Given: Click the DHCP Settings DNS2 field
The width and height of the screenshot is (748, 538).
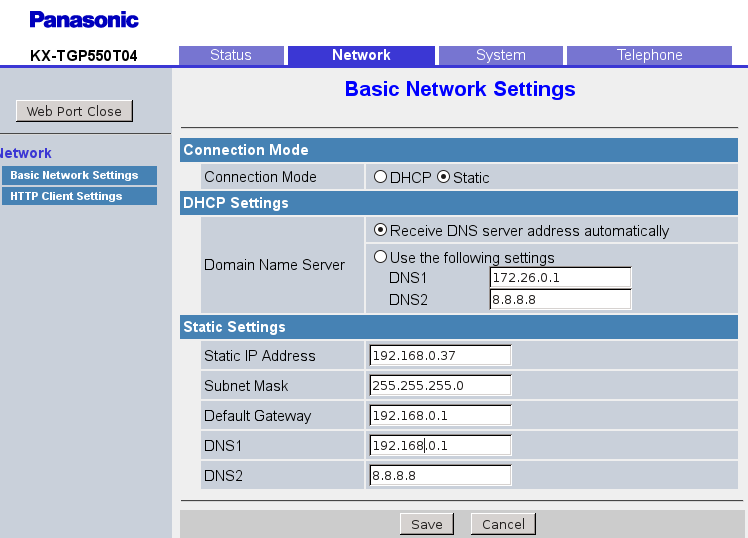Looking at the screenshot, I should click(x=560, y=299).
